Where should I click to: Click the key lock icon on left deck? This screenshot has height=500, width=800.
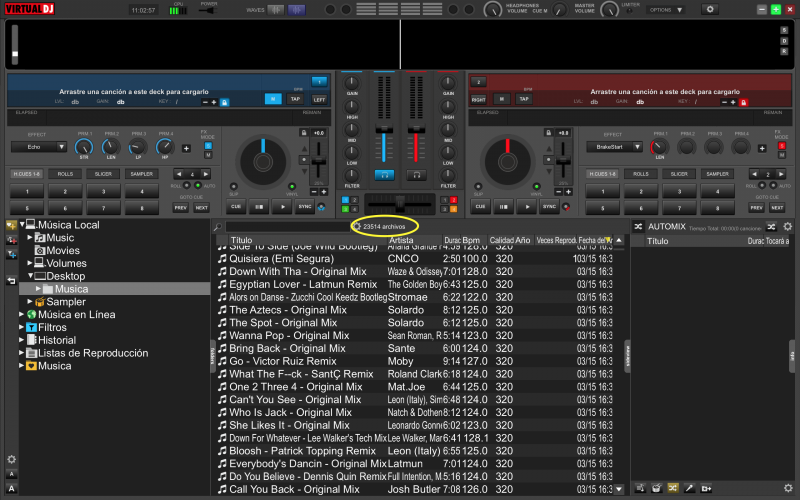point(224,103)
